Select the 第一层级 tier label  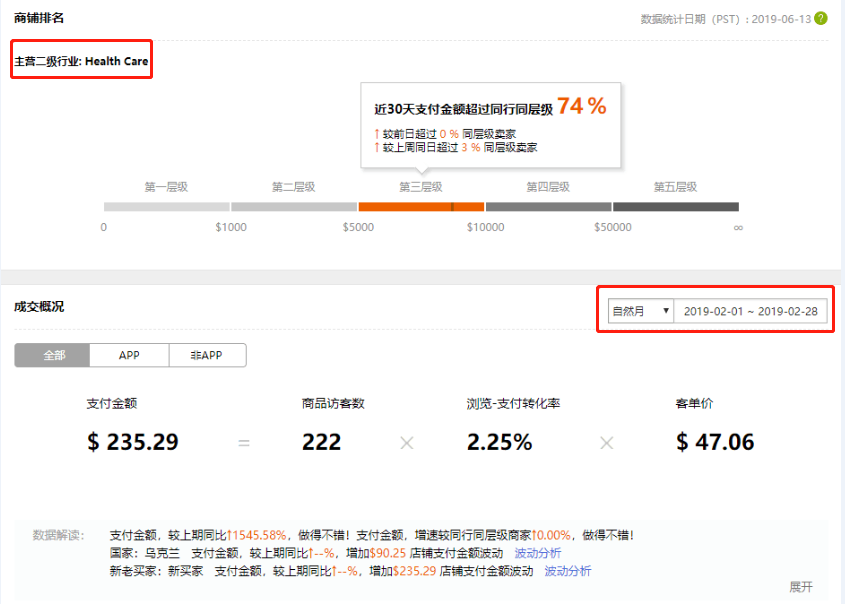pyautogui.click(x=166, y=186)
